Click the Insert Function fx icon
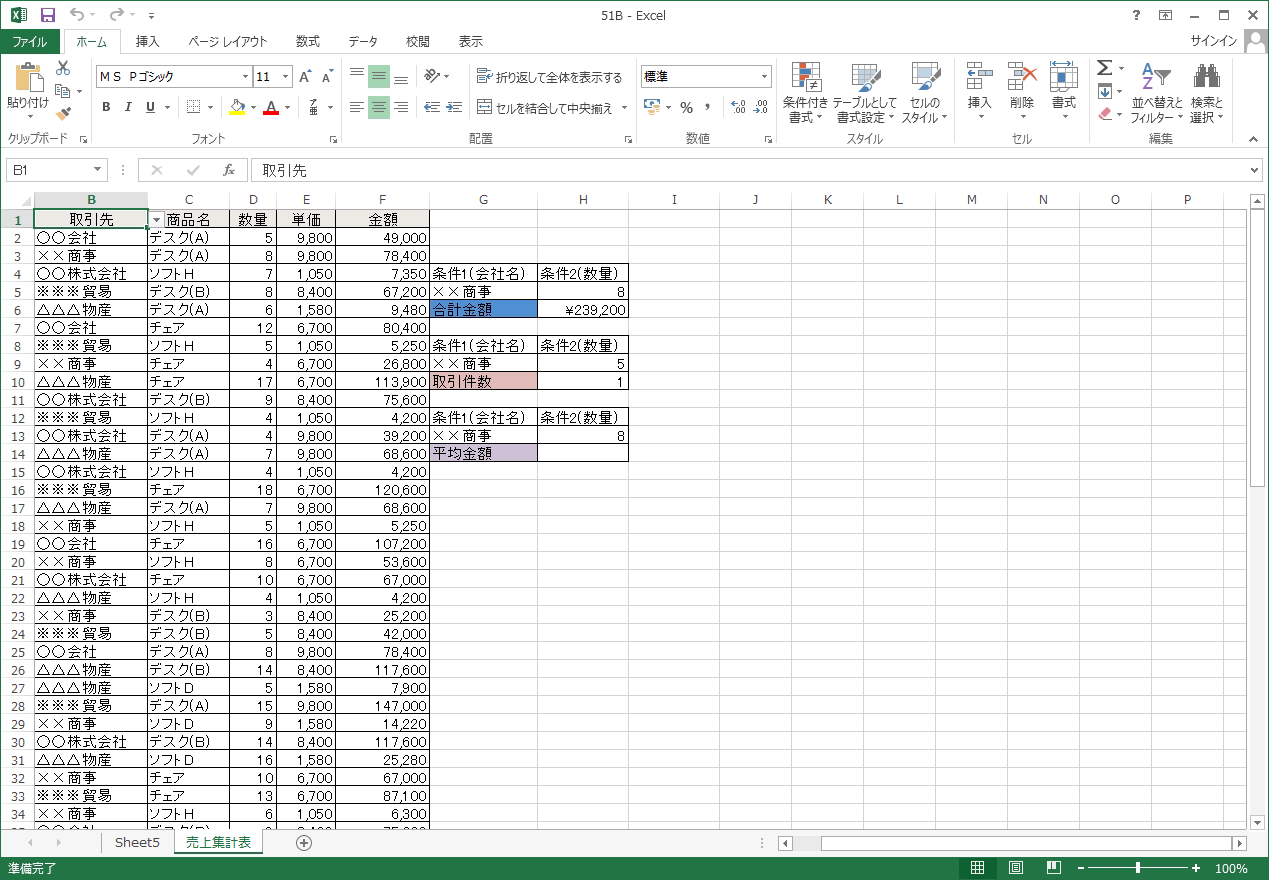 coord(229,170)
